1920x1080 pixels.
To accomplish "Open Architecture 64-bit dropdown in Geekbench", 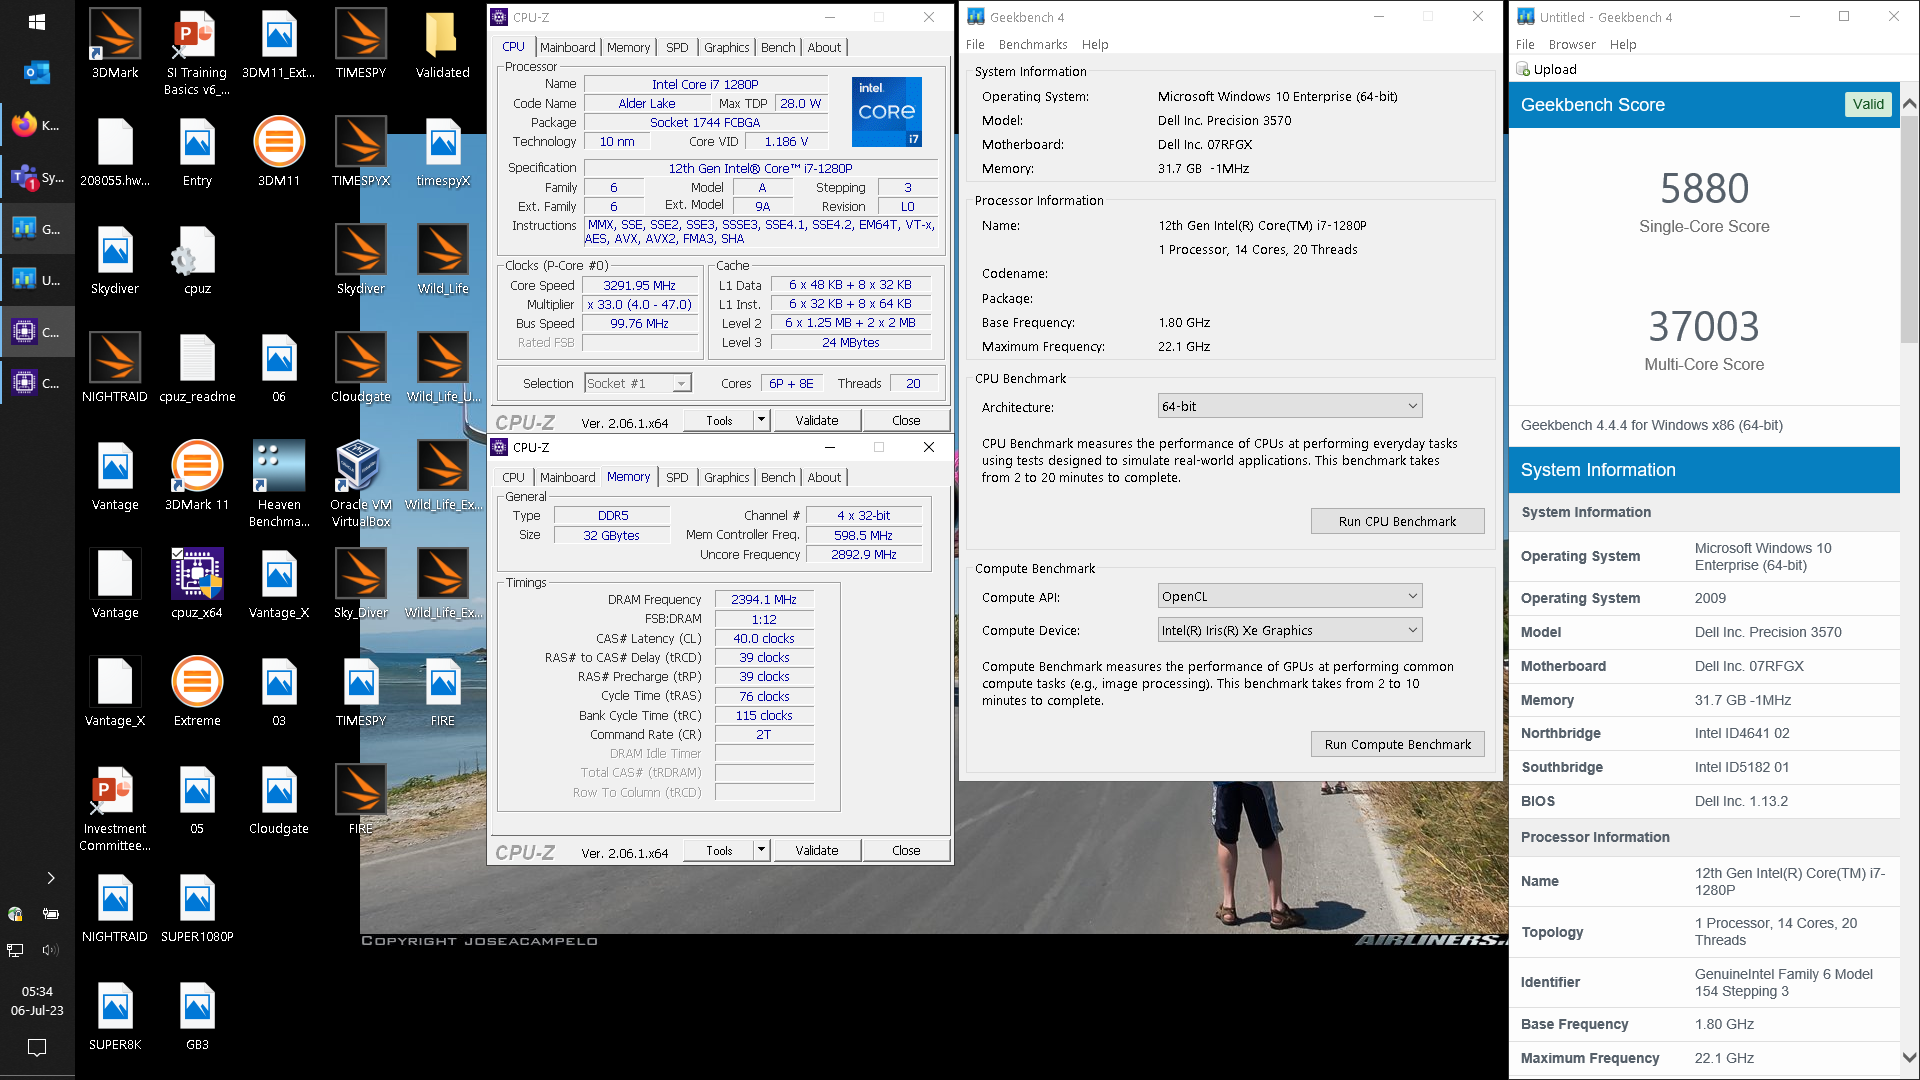I will coord(1290,406).
